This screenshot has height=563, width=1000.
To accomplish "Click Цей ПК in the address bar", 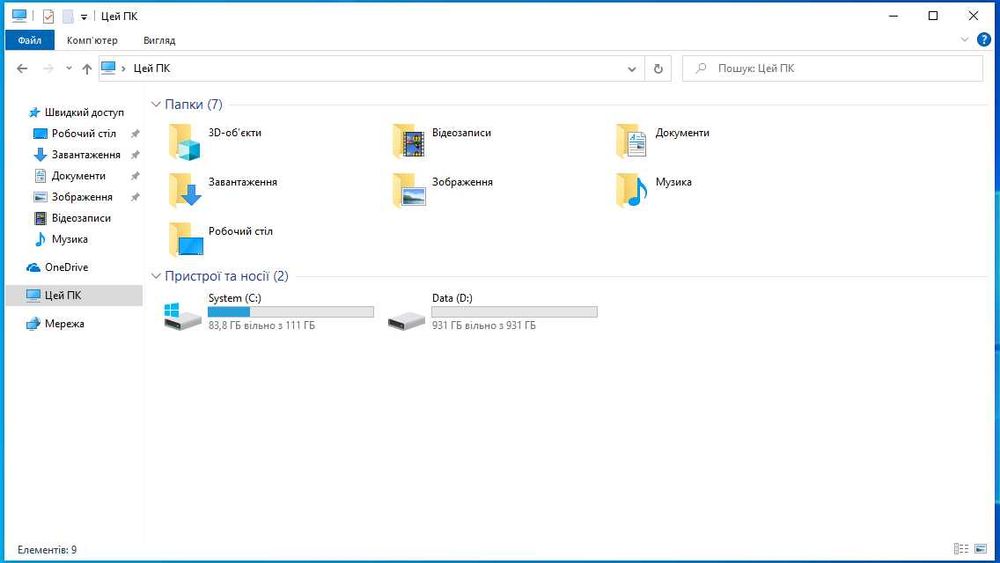I will pyautogui.click(x=152, y=68).
